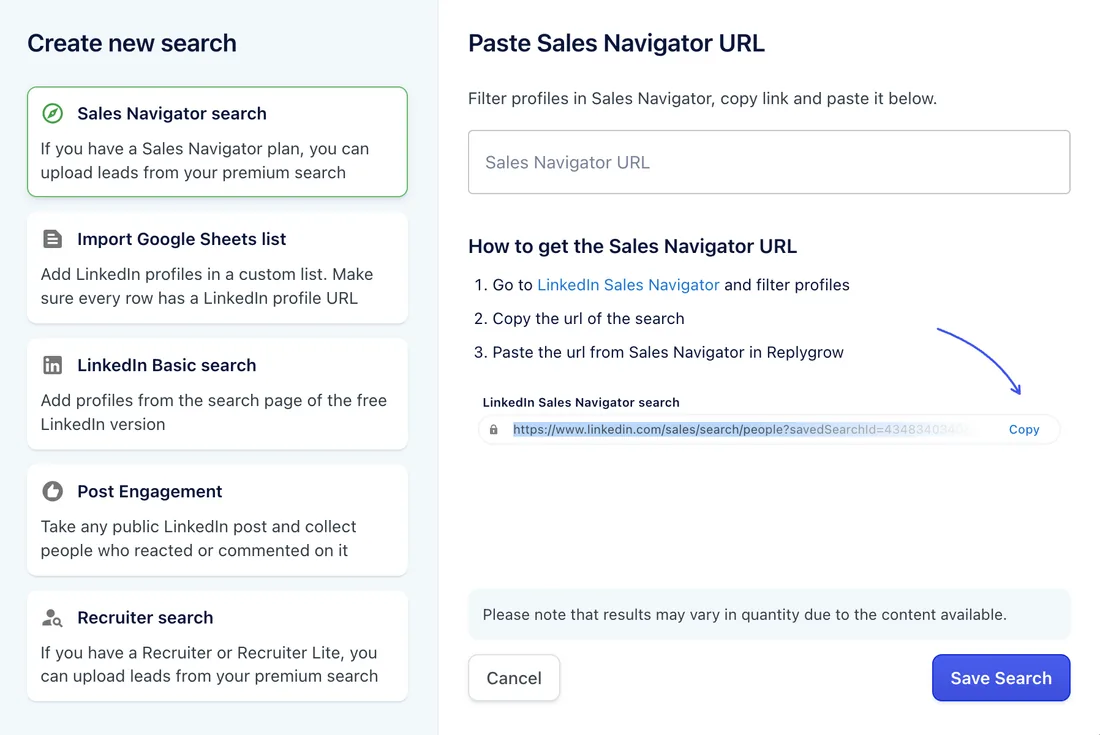Click the person-search icon of Recruiter search
This screenshot has width=1100, height=735.
(x=53, y=618)
